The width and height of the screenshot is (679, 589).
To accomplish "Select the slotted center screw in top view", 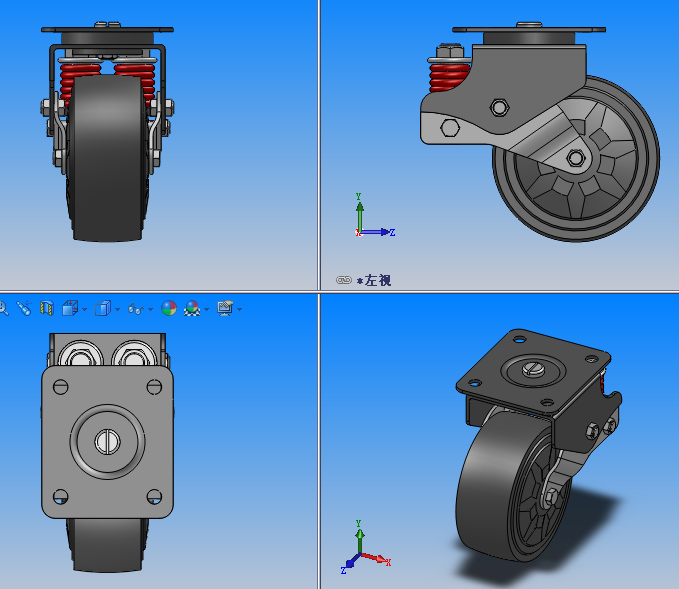I will 107,442.
